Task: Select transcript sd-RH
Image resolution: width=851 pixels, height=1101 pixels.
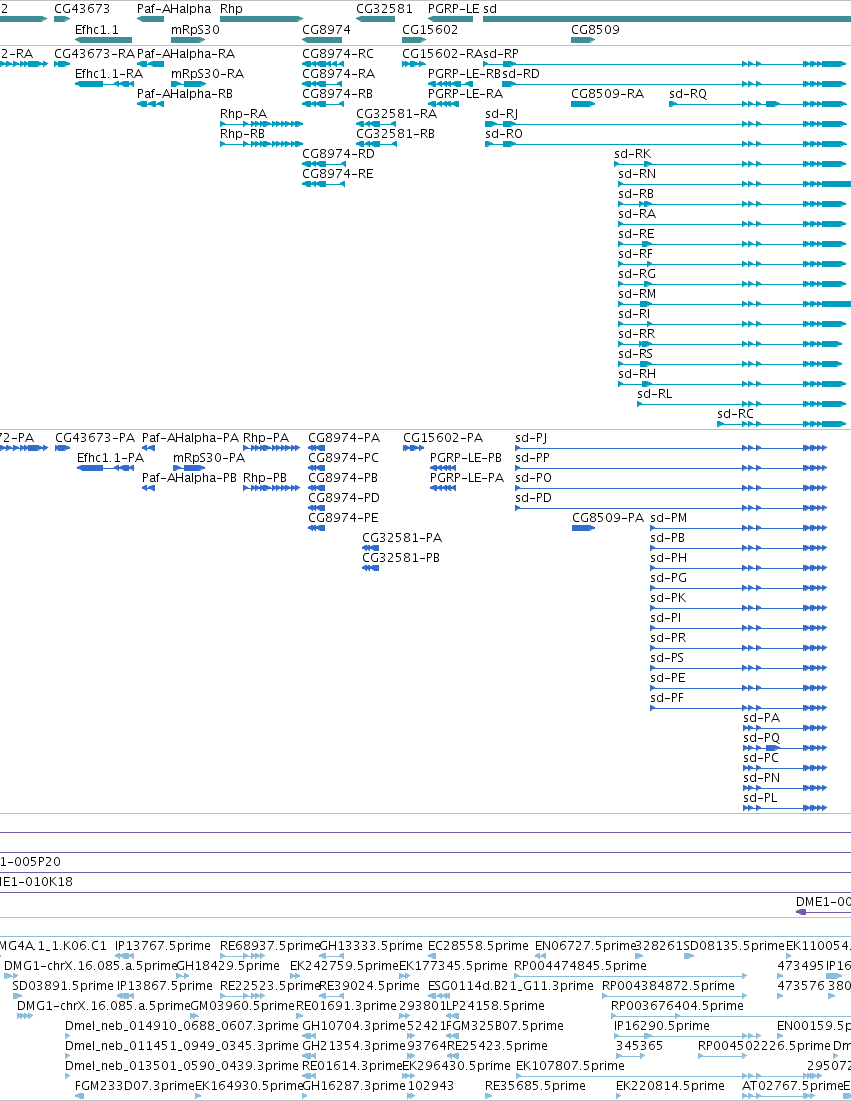Action: (637, 374)
